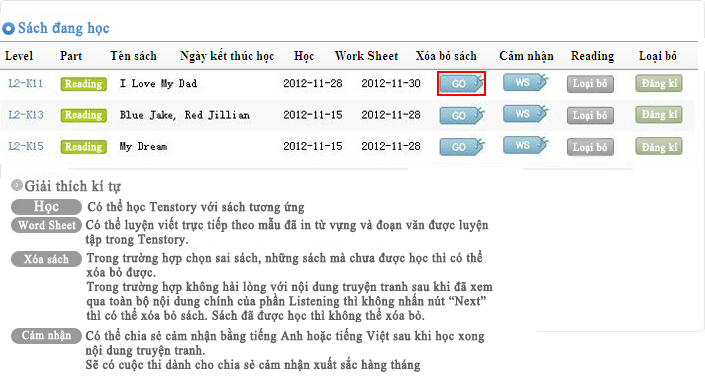Click the Reading column header
The image size is (705, 380).
point(592,56)
